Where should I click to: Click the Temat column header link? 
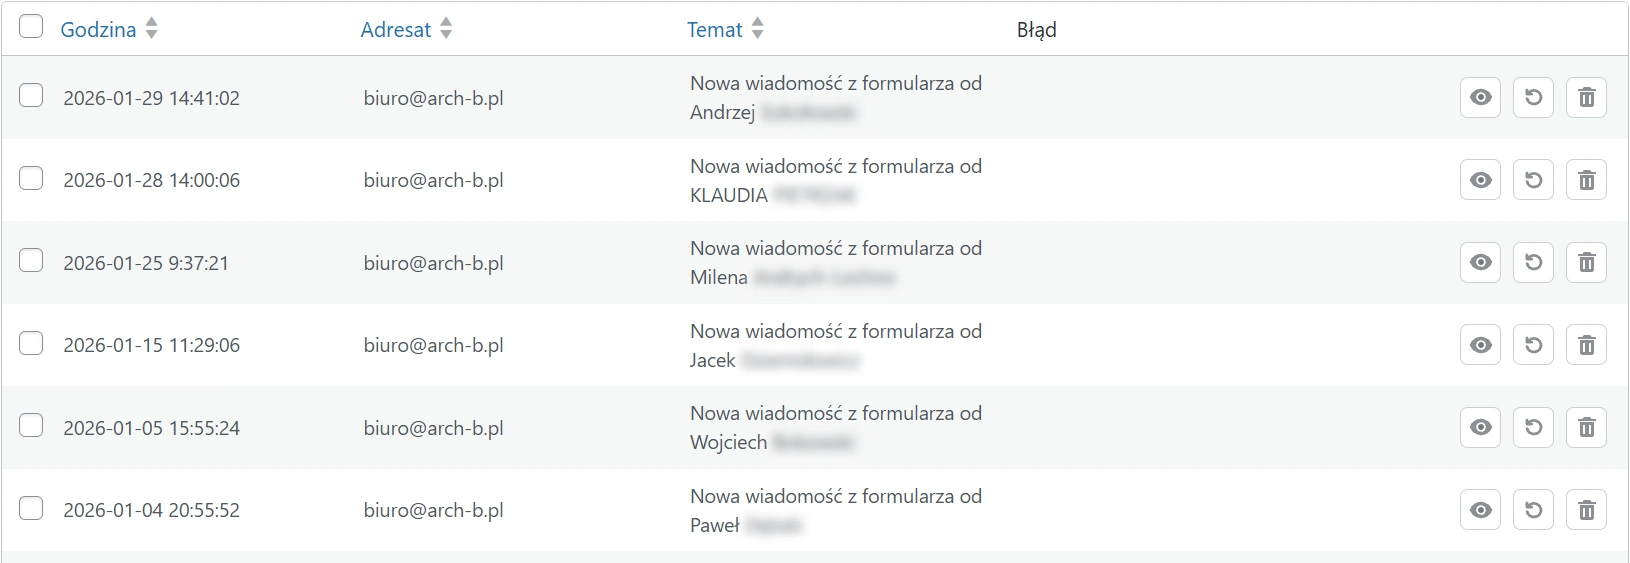pyautogui.click(x=714, y=30)
